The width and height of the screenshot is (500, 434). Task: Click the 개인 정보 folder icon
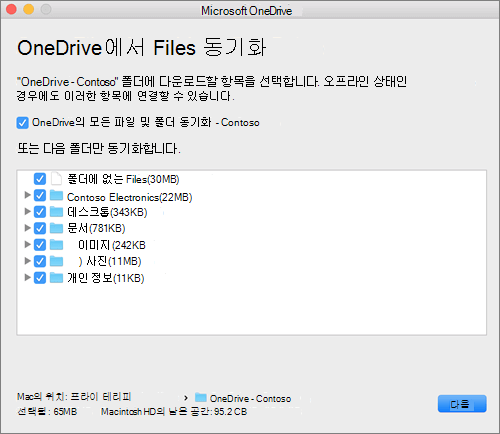tap(56, 277)
